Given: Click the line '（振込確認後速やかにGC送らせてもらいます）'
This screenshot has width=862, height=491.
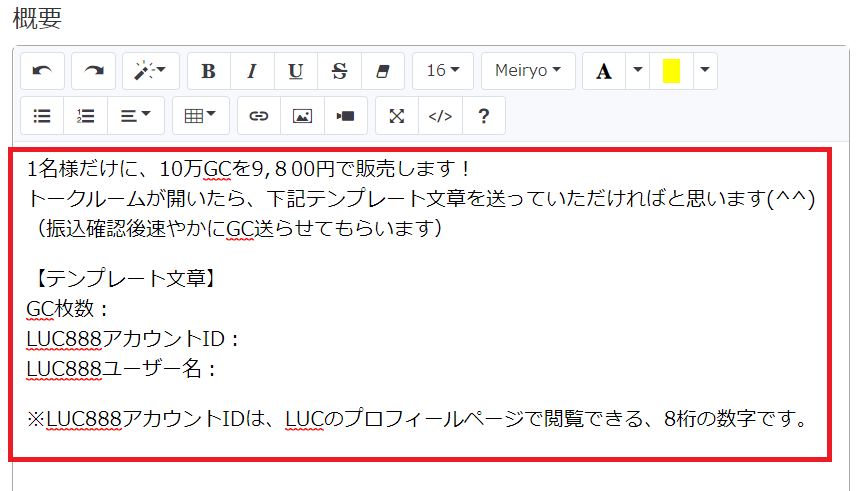Looking at the screenshot, I should pyautogui.click(x=240, y=228).
